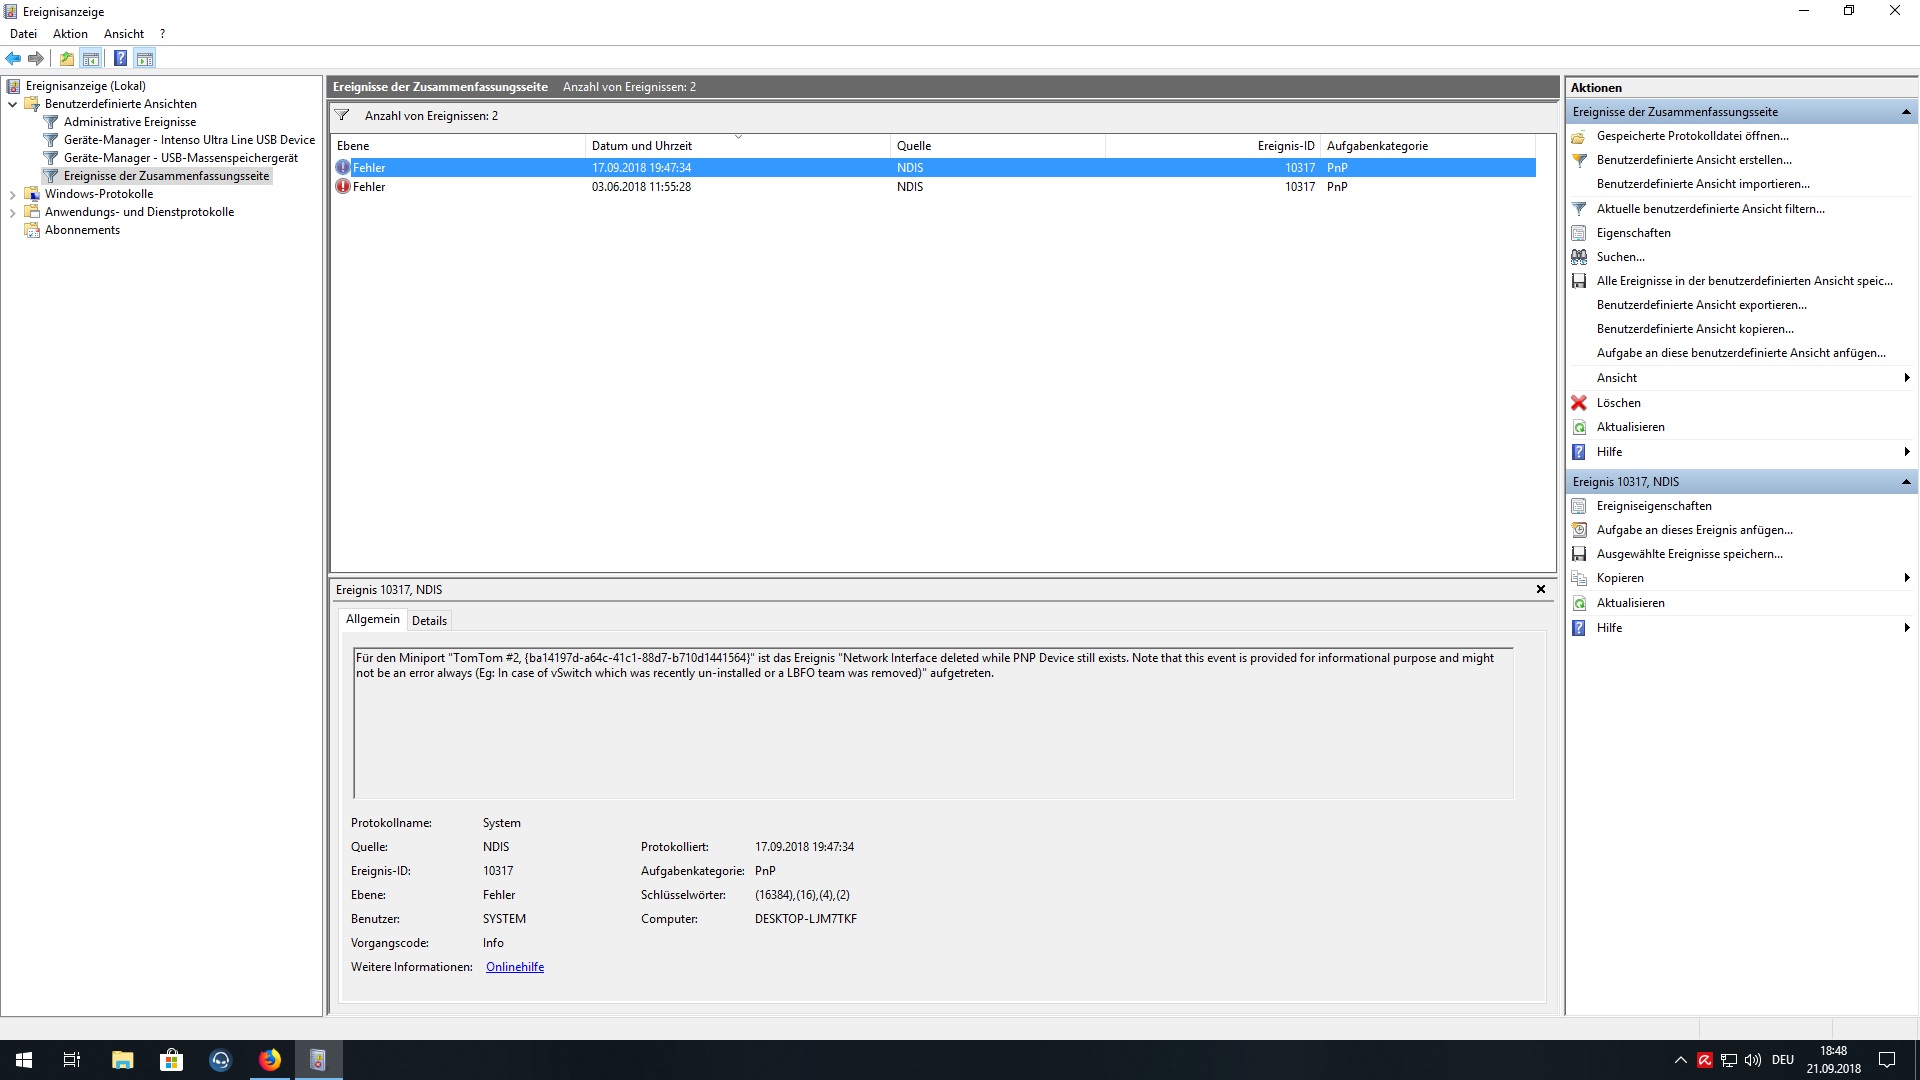Open the Aktion menu
The height and width of the screenshot is (1080, 1920).
tap(70, 34)
